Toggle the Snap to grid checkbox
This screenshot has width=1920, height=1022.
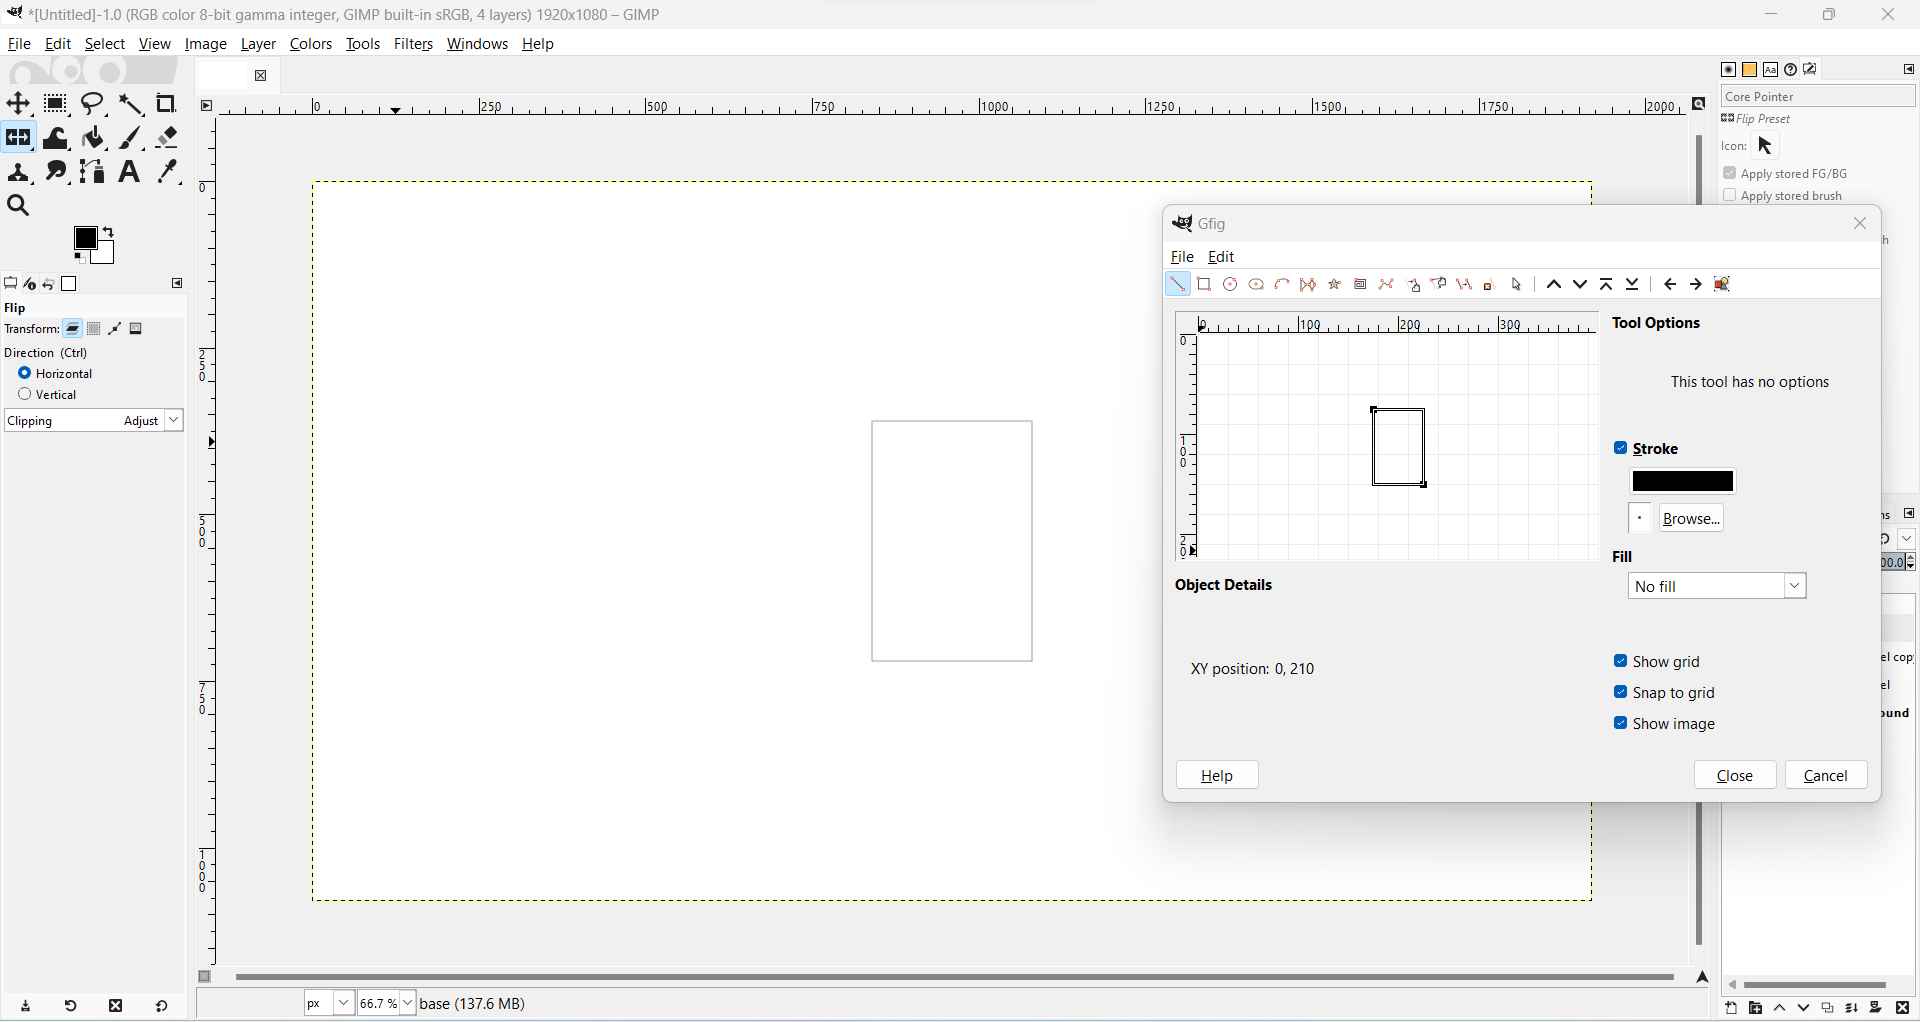point(1621,693)
